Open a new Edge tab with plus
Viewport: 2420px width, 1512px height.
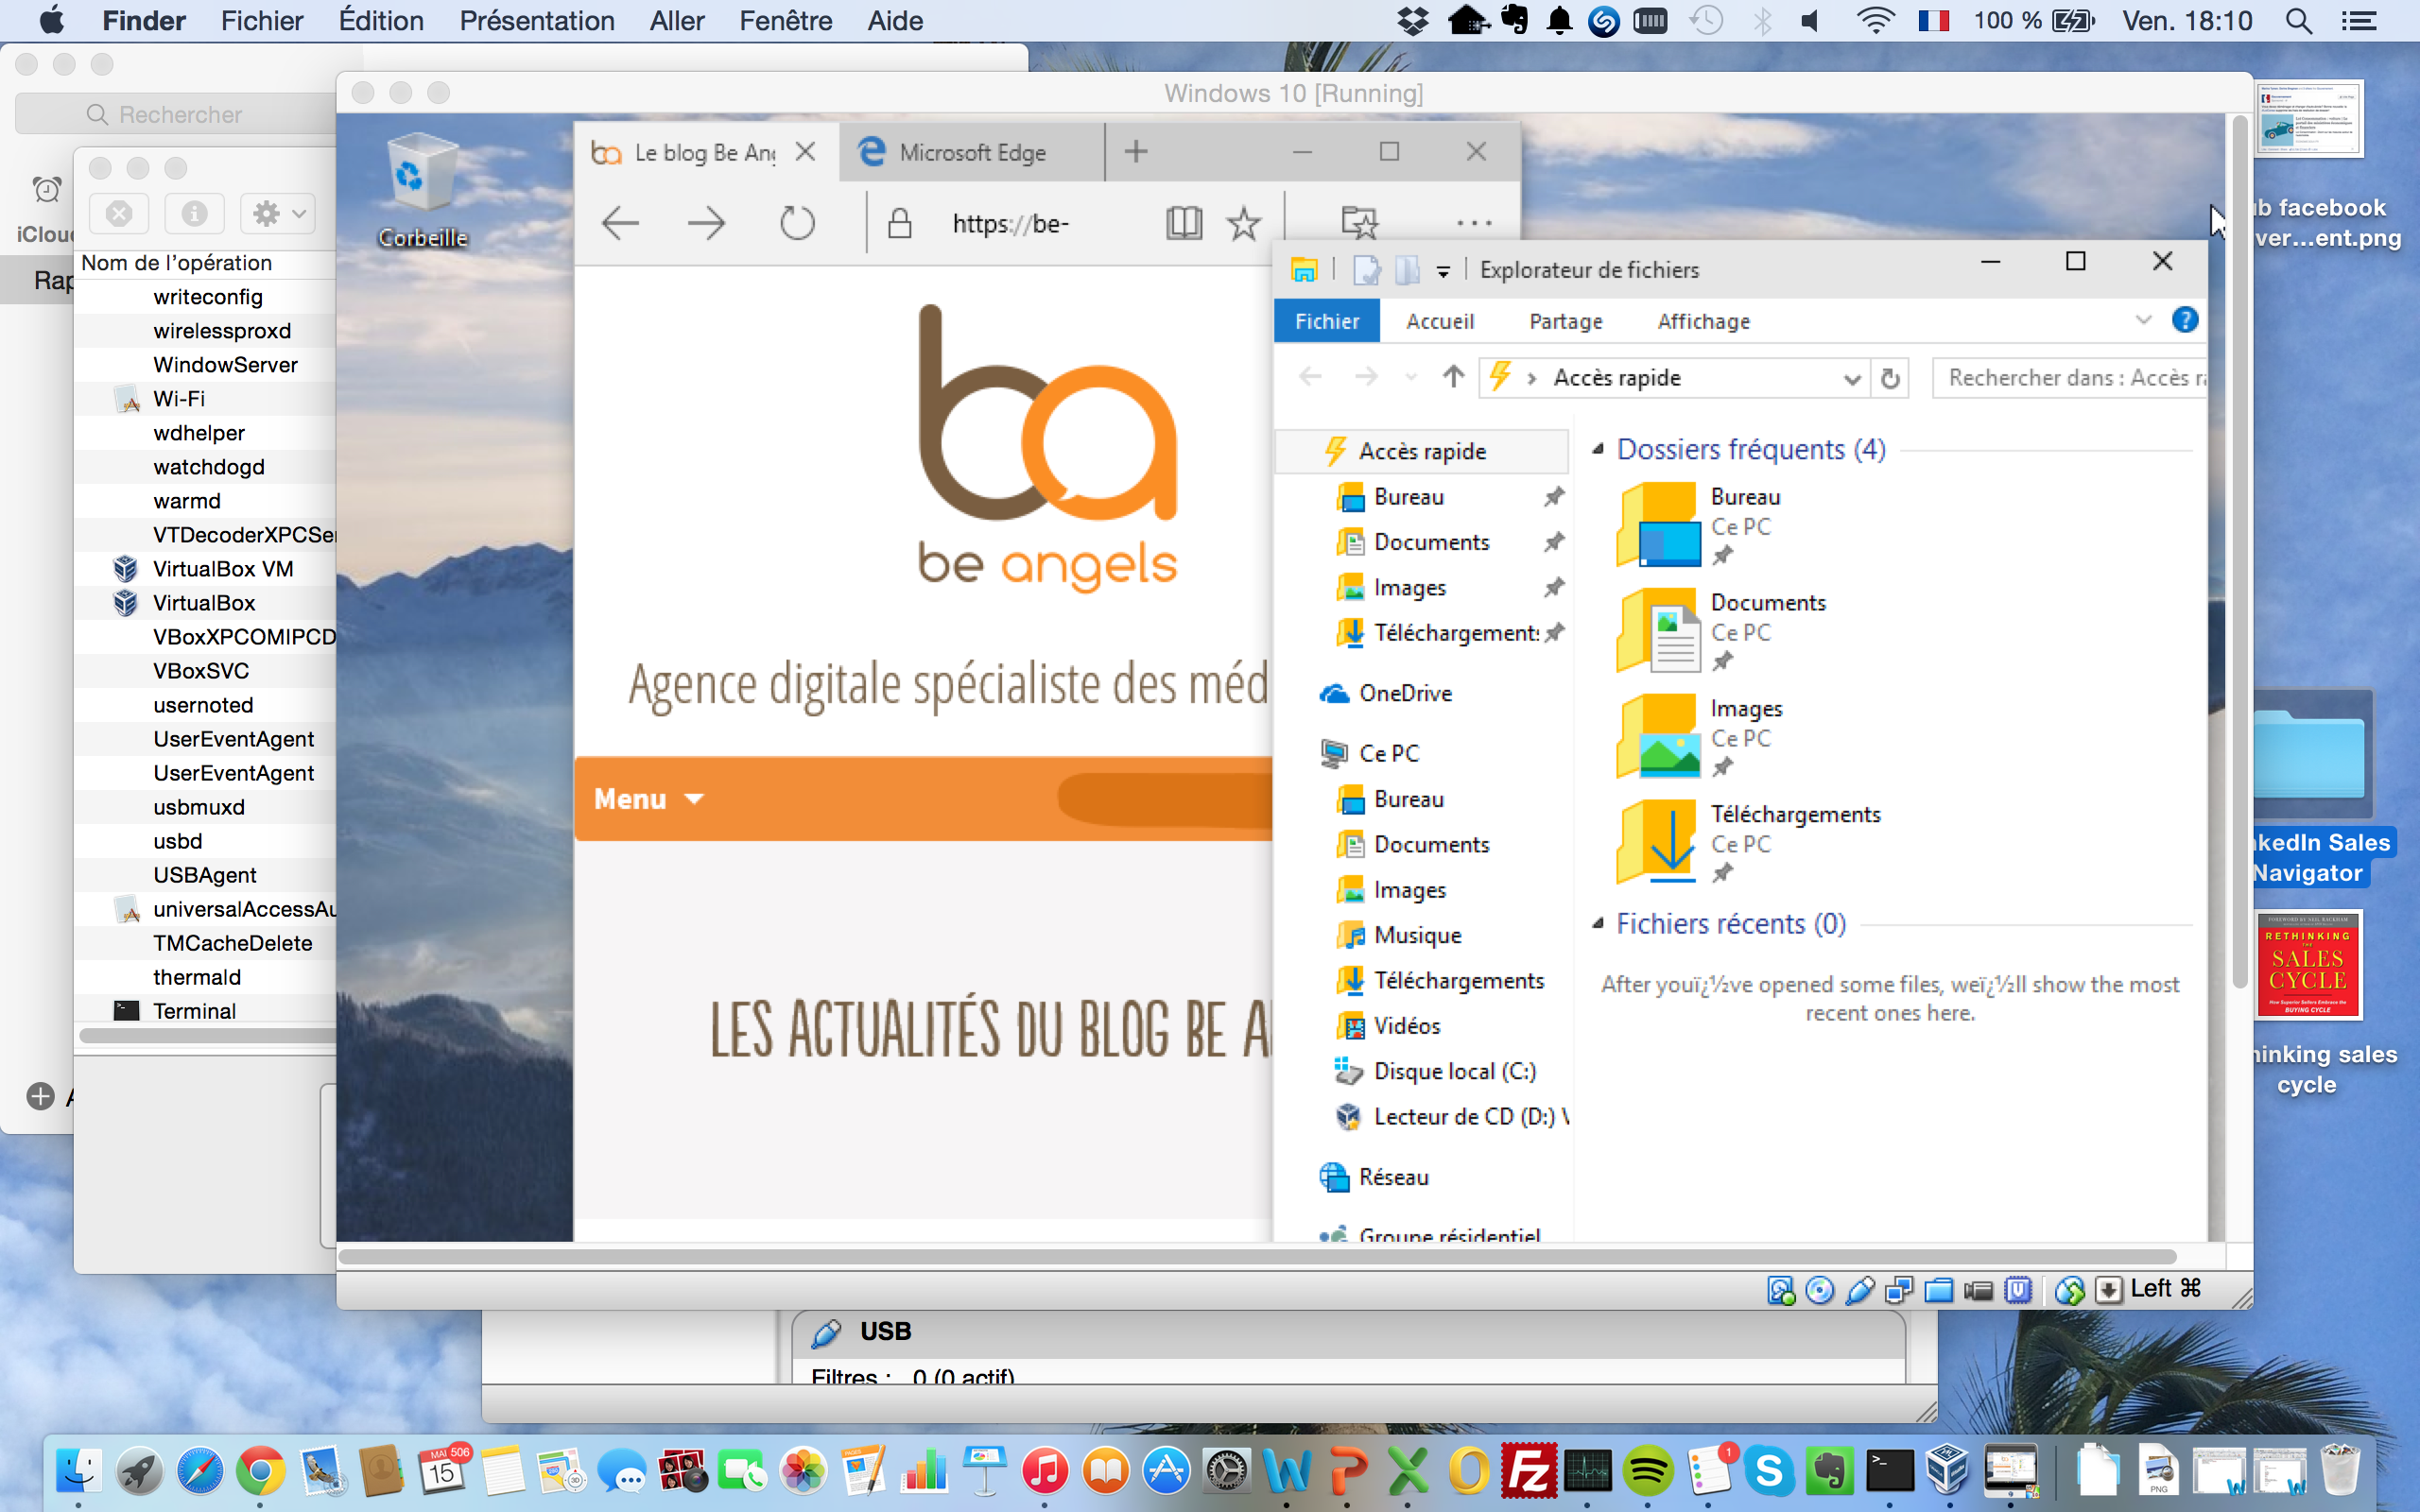[x=1136, y=152]
